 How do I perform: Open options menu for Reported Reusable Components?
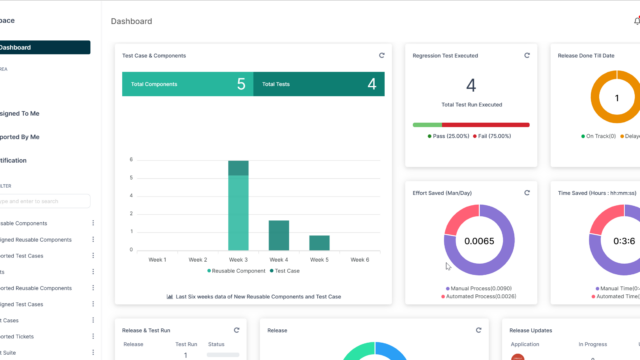[x=93, y=288]
